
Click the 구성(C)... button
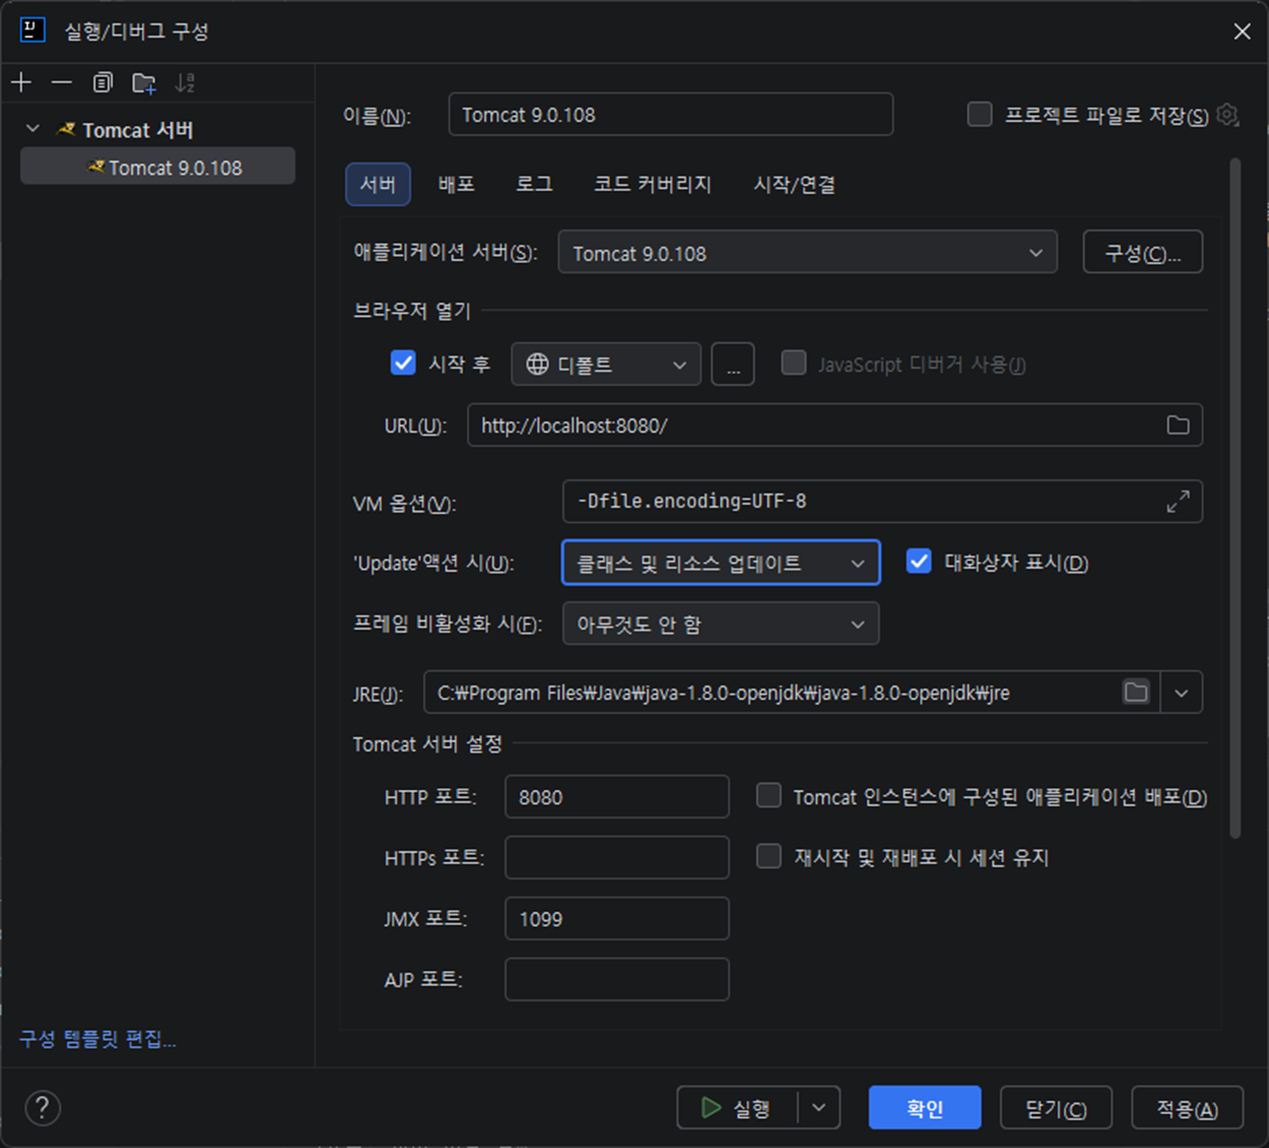(x=1143, y=252)
